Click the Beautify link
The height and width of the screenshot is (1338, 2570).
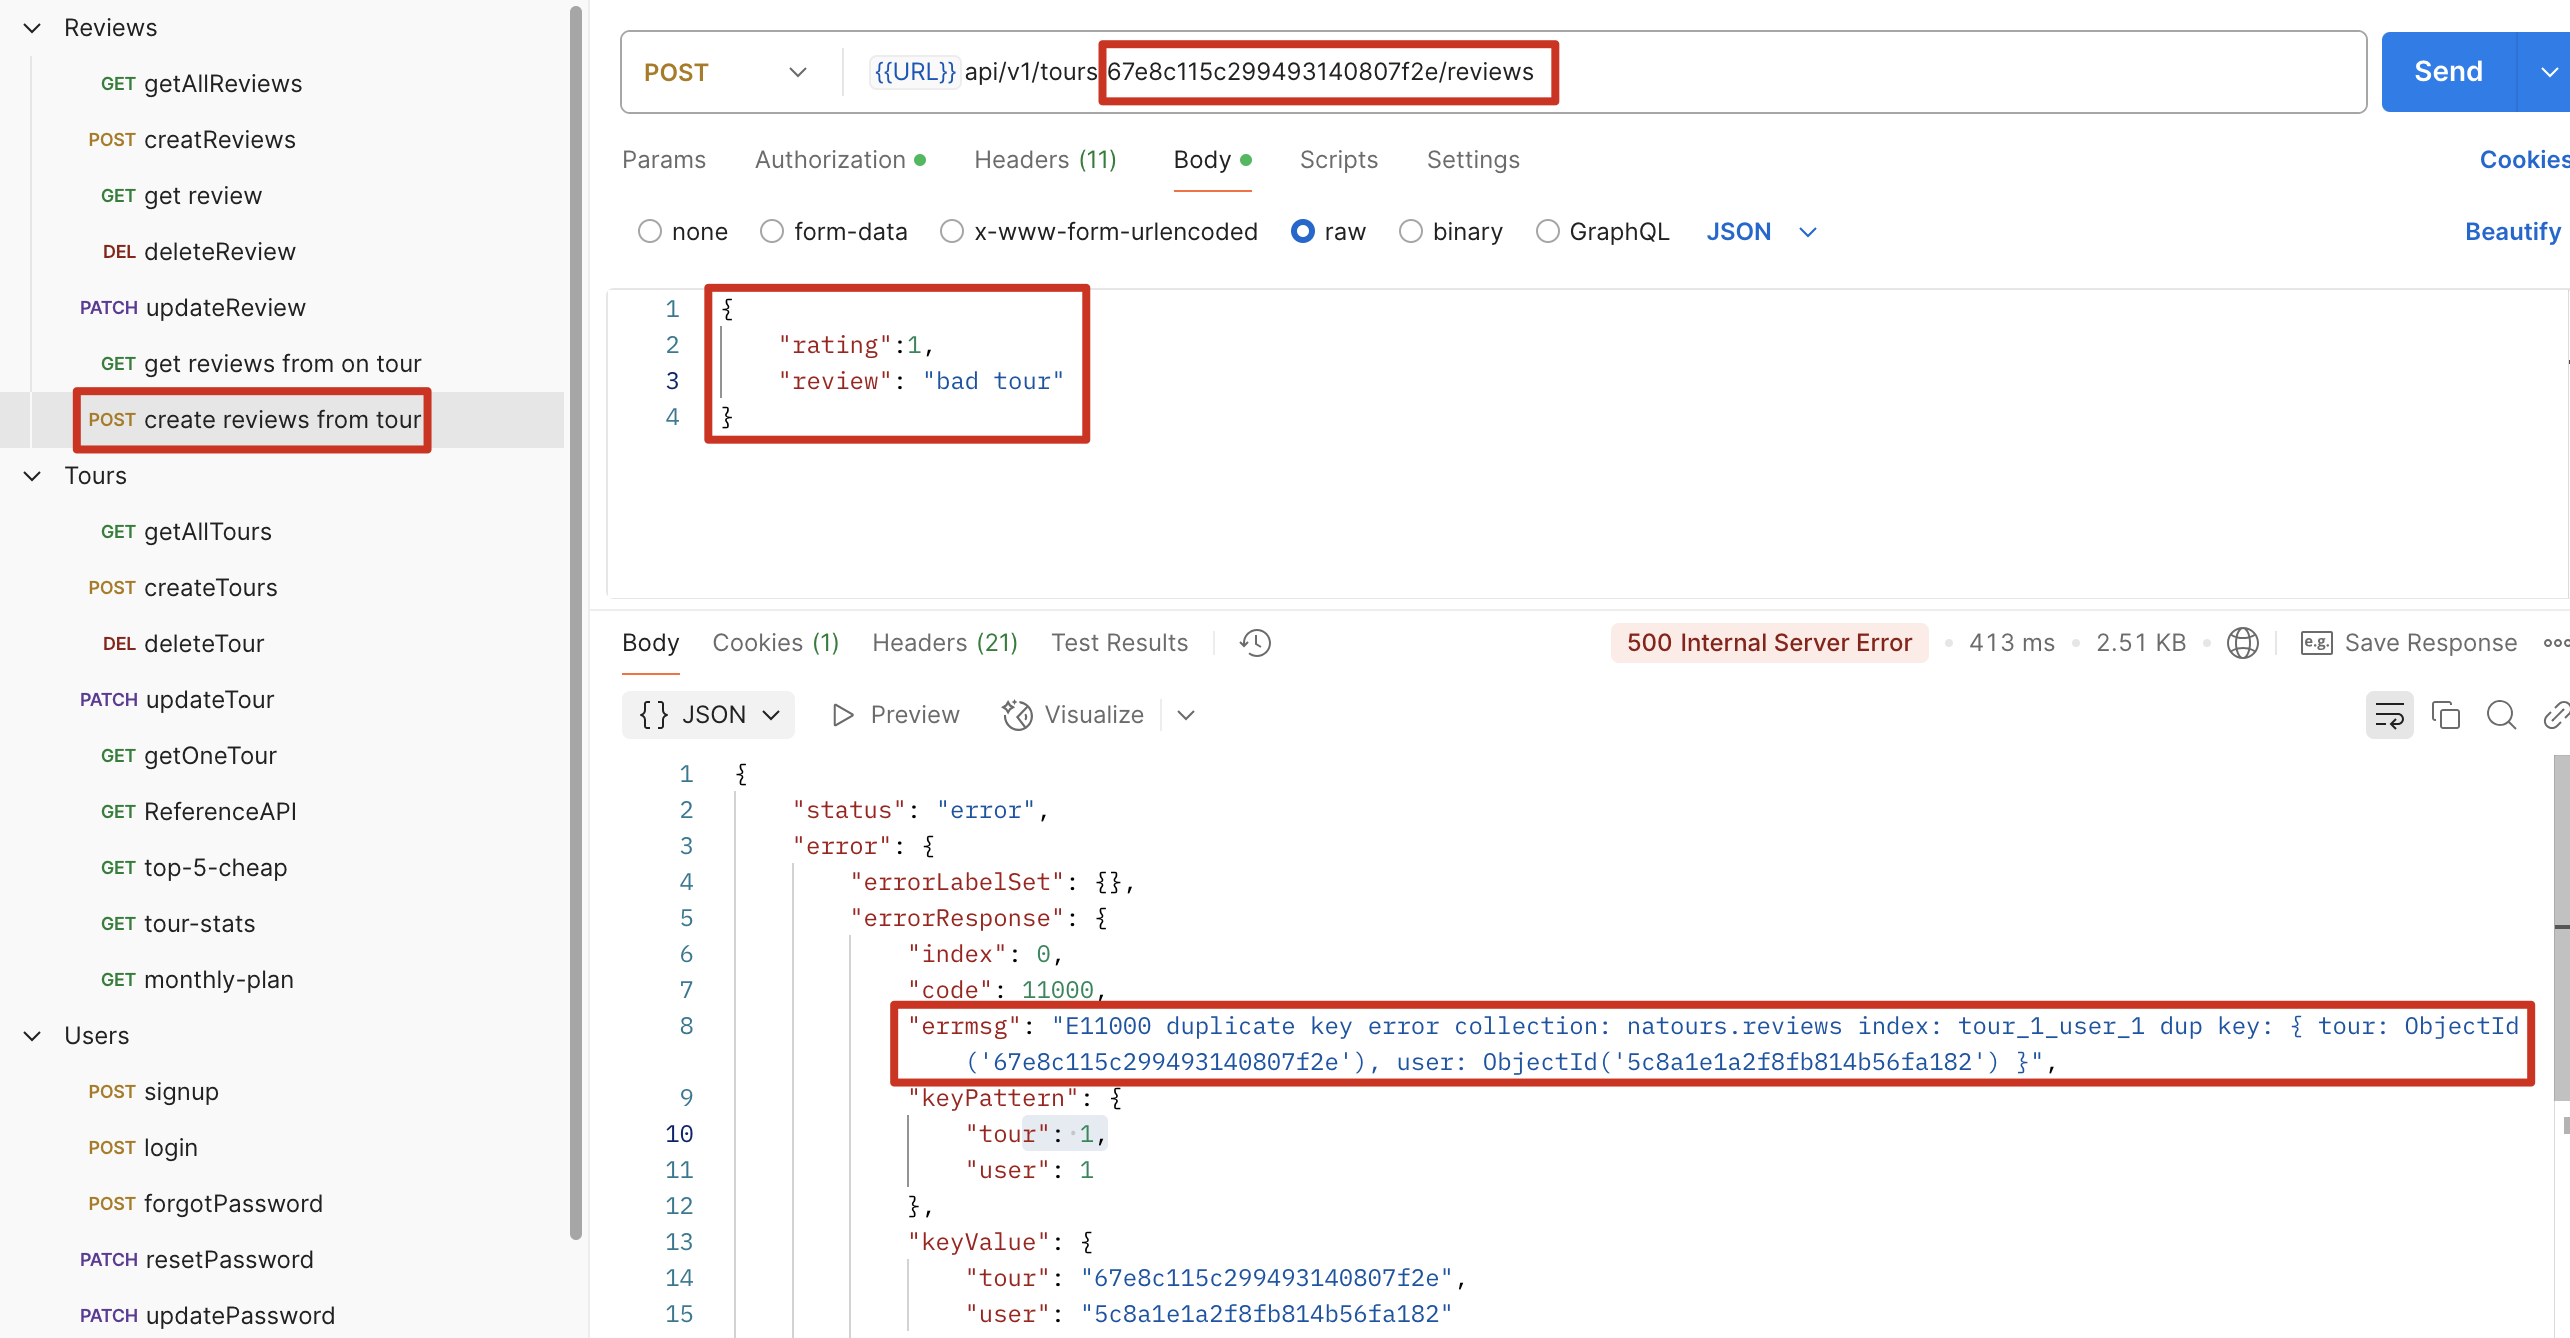2511,232
